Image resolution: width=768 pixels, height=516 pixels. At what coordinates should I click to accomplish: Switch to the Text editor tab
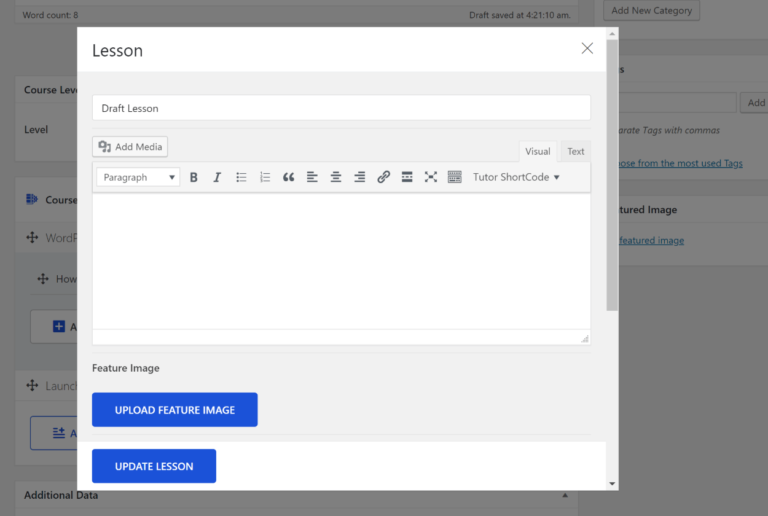[x=576, y=152]
